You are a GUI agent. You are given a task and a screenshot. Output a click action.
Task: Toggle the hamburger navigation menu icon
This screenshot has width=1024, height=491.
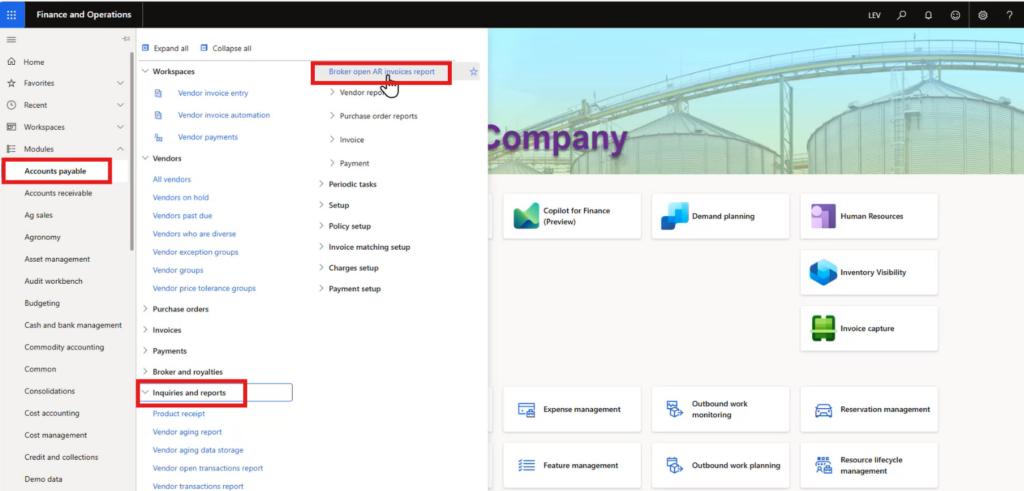10,40
